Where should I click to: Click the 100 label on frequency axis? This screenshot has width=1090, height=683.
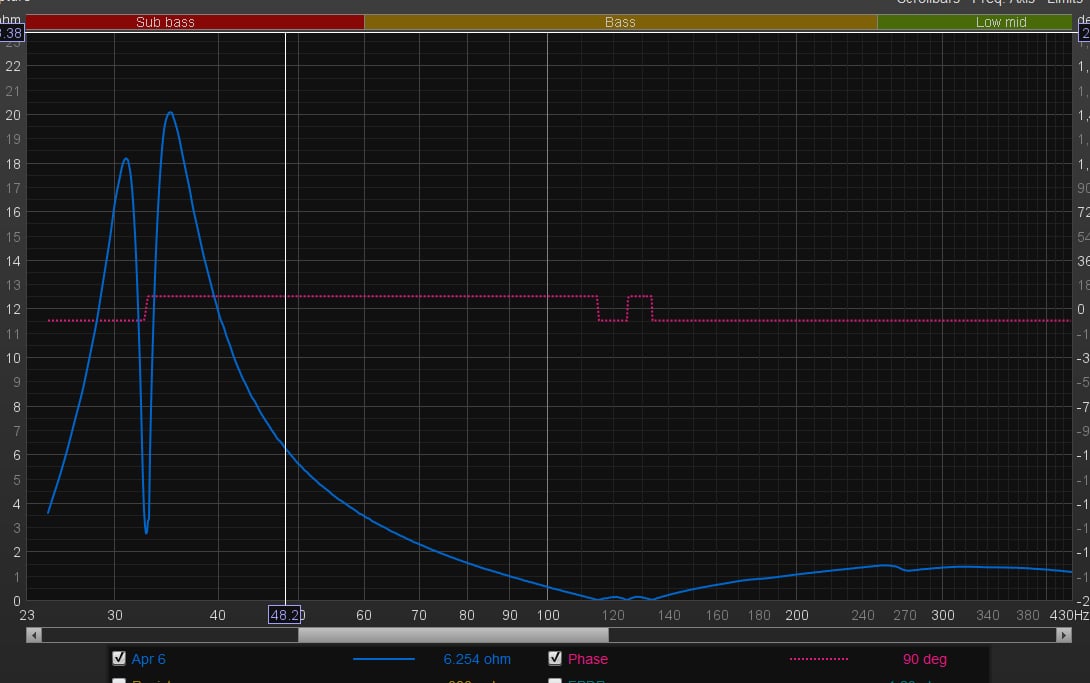click(x=548, y=615)
